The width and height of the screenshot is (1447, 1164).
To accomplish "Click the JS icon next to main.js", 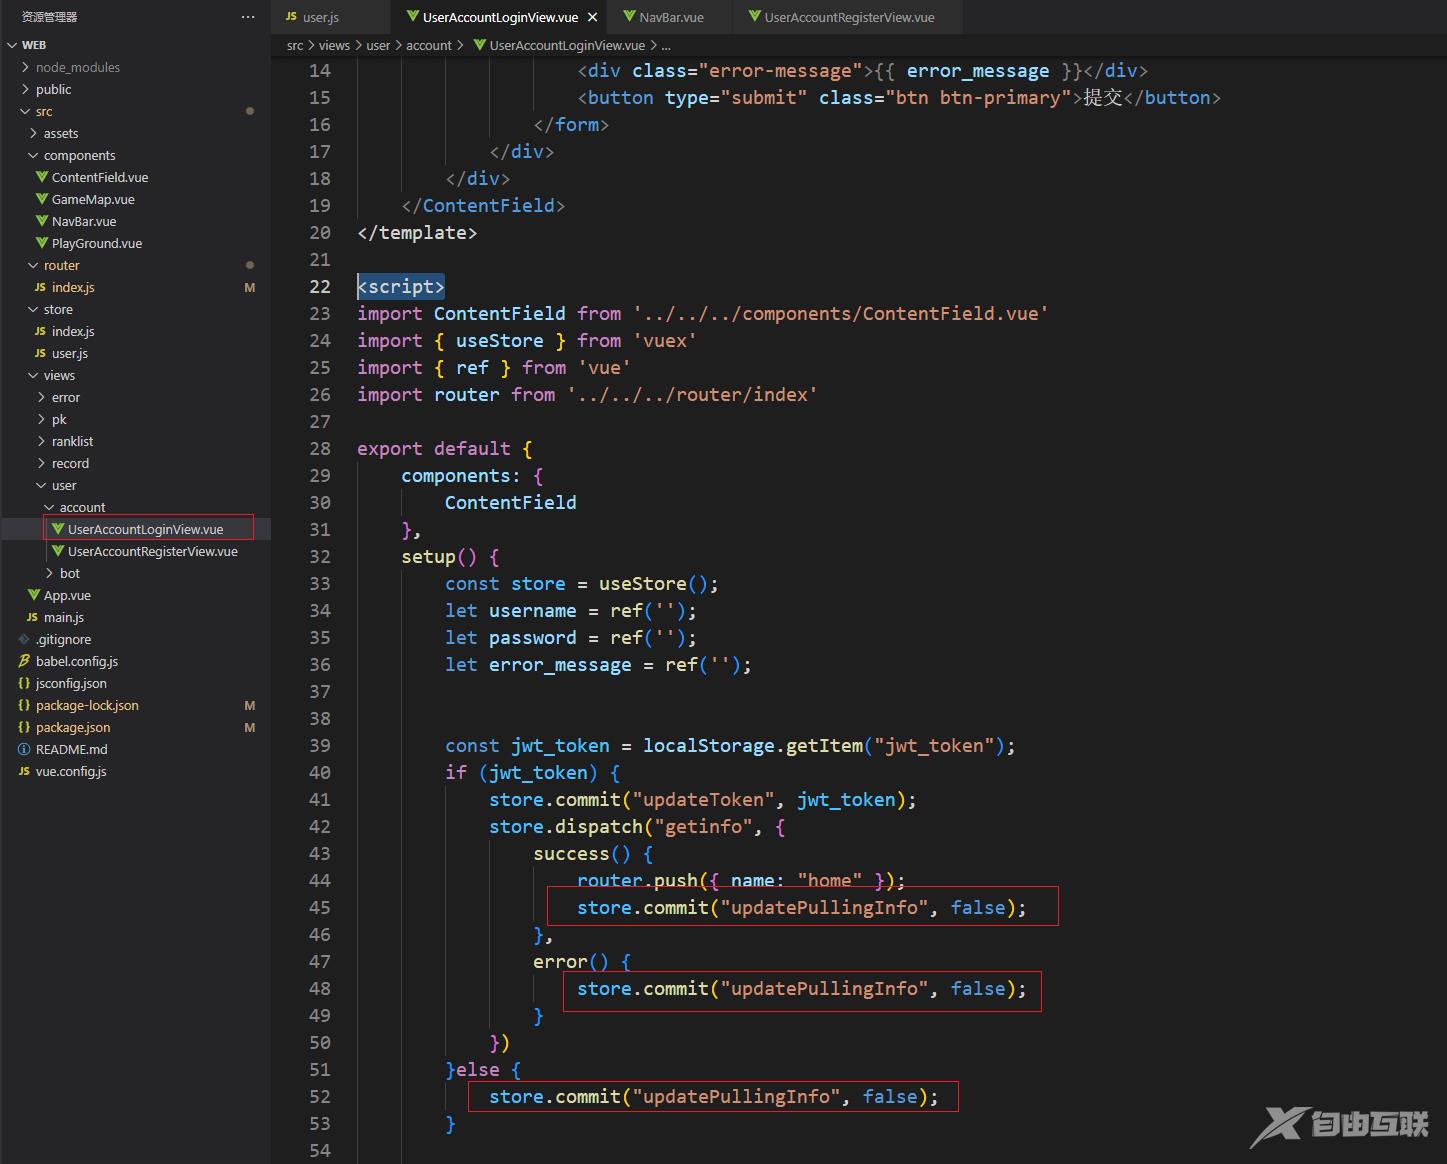I will pos(32,617).
